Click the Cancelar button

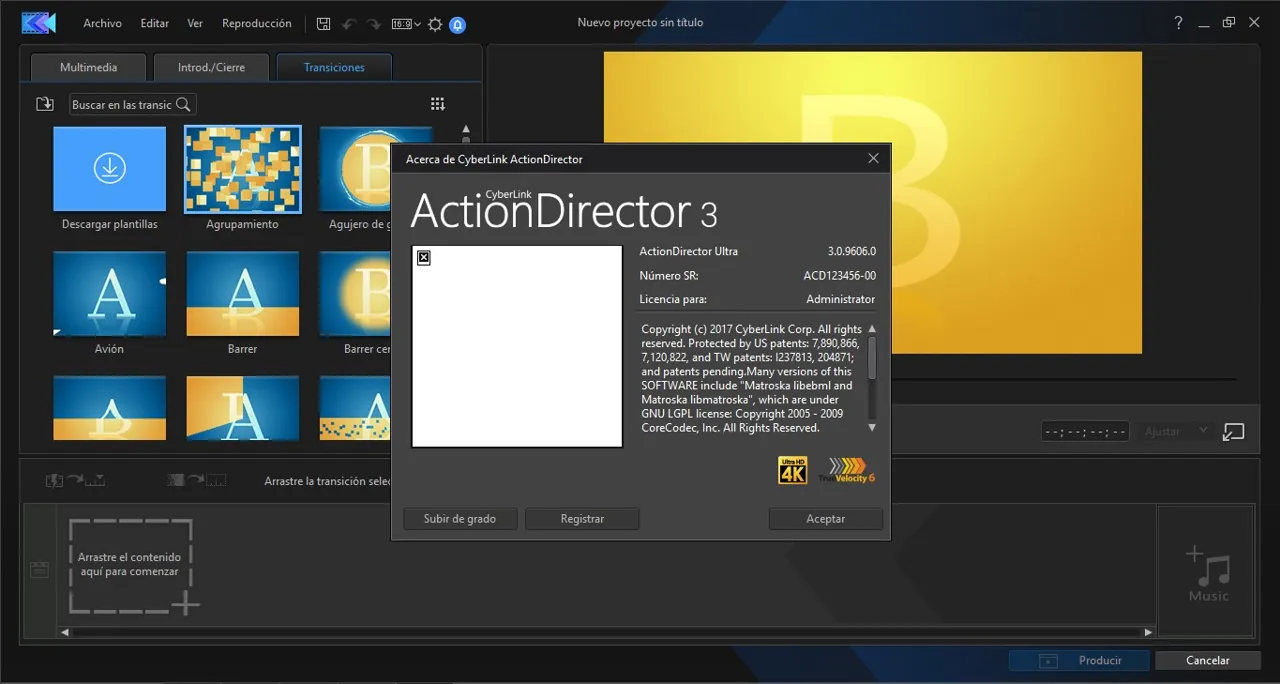pos(1207,660)
